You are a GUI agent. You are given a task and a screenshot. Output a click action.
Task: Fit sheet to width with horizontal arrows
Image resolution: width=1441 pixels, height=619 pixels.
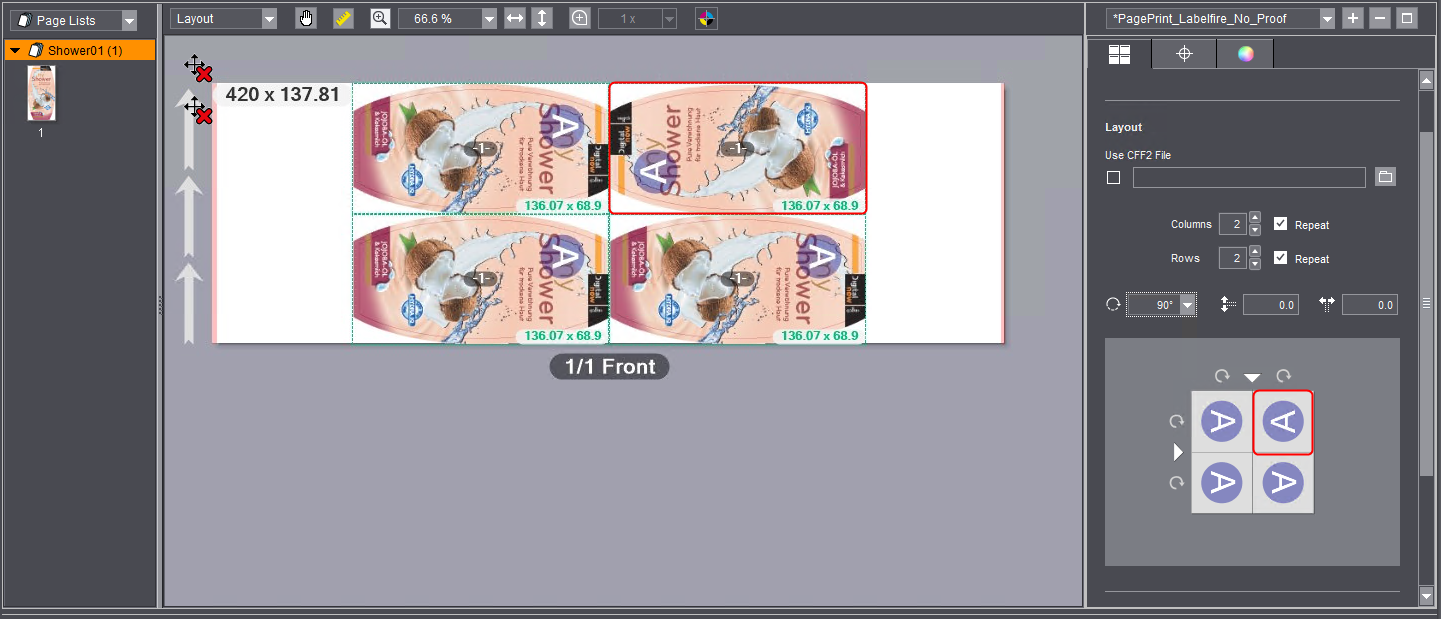click(x=515, y=18)
